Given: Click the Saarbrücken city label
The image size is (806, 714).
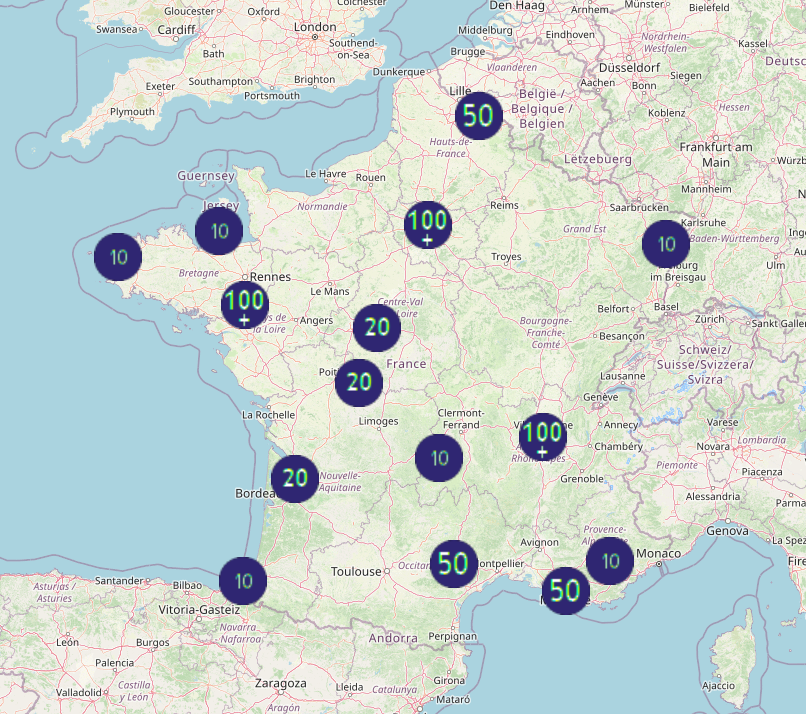Looking at the screenshot, I should click(639, 208).
